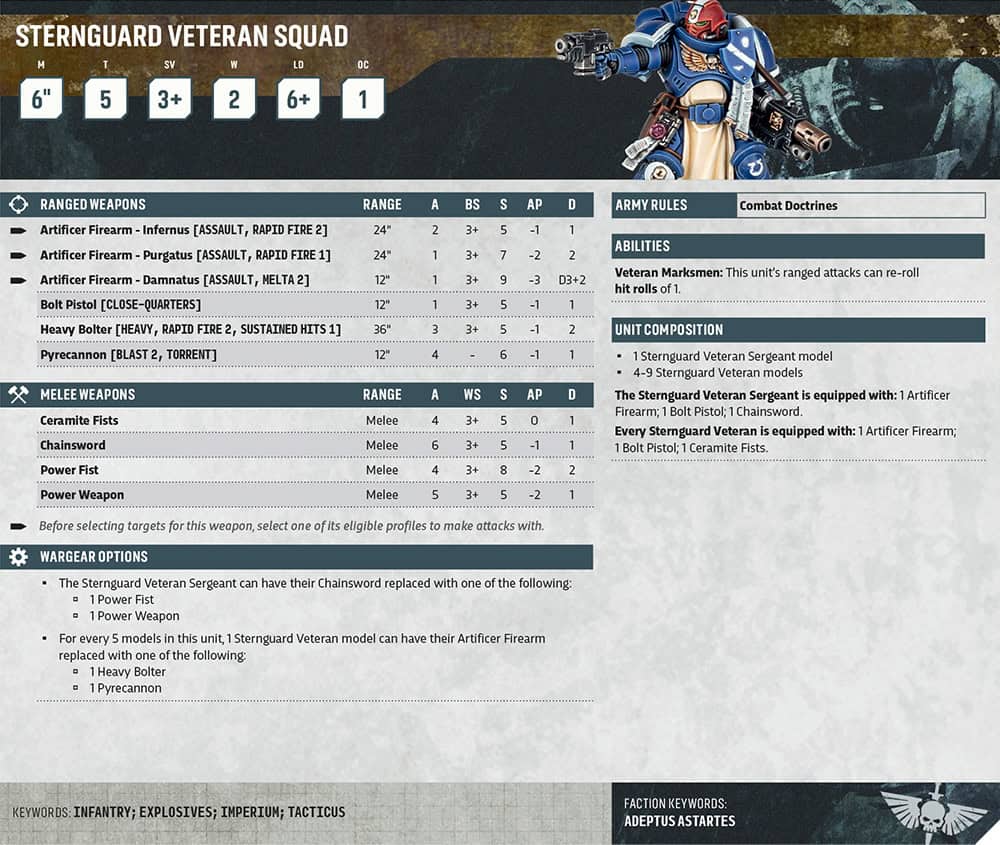
Task: Click the Power Weapon melee weapon name
Action: (x=82, y=495)
